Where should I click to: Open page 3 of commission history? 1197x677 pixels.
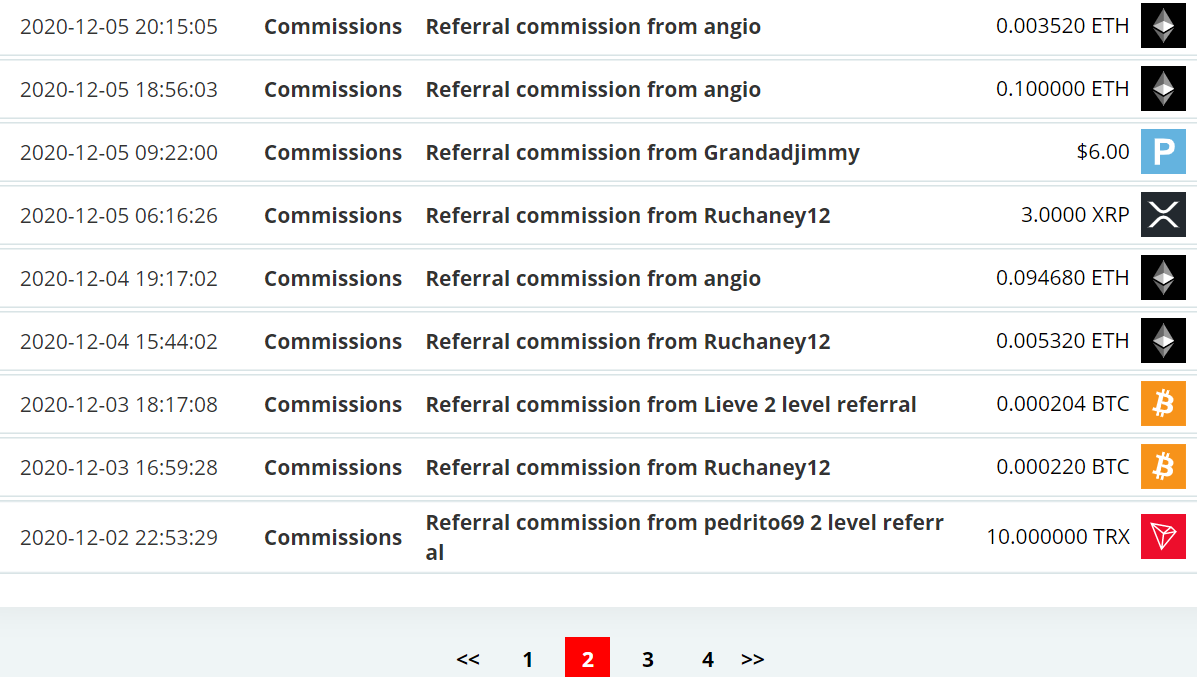[647, 659]
